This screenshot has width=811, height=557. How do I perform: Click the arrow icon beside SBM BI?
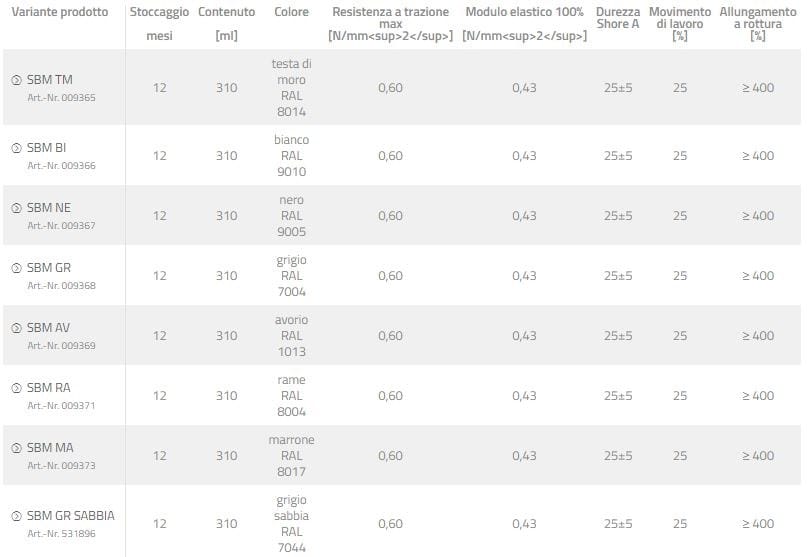[x=16, y=148]
